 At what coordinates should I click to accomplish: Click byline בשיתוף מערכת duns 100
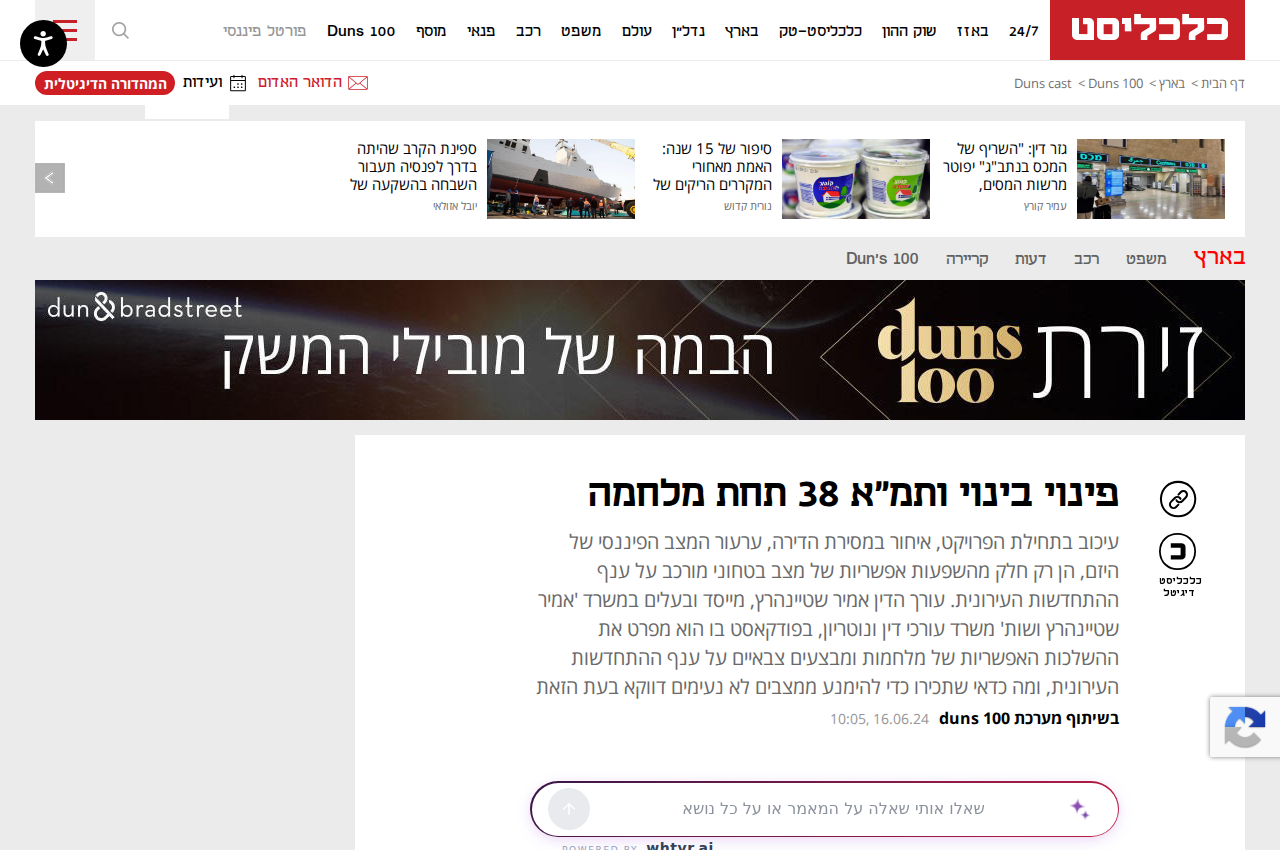click(x=1029, y=718)
